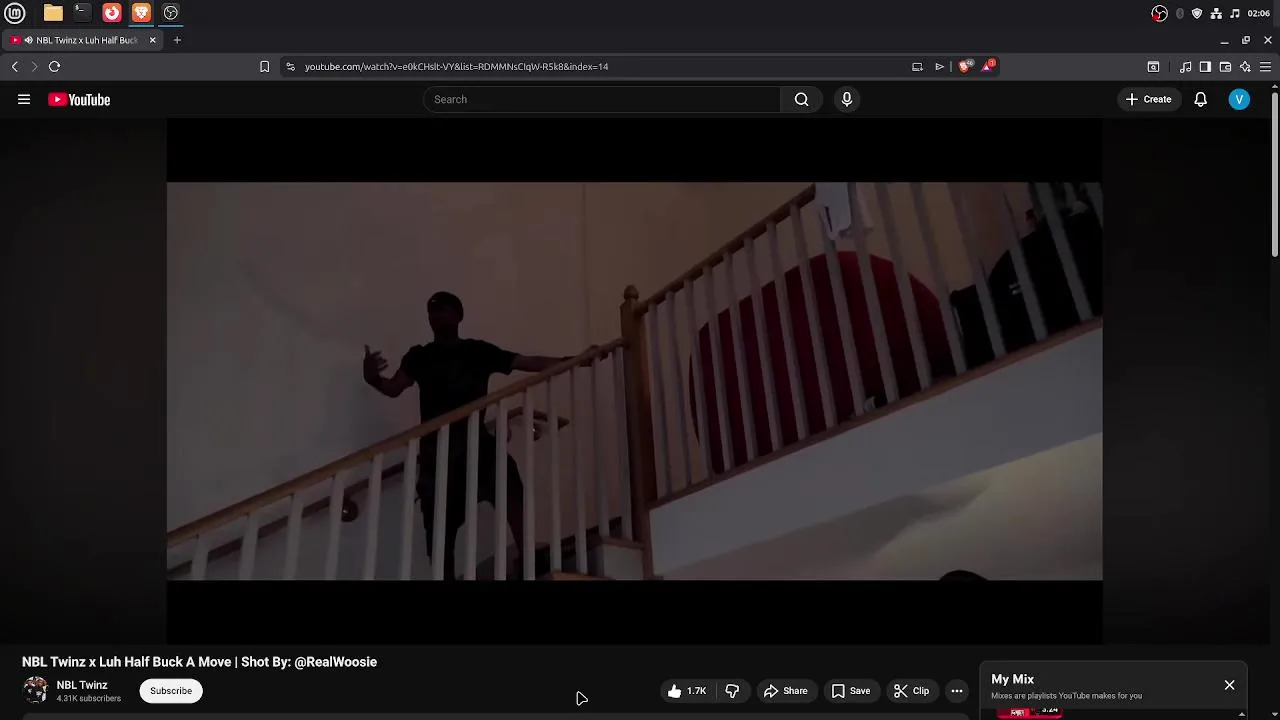Viewport: 1280px width, 720px height.
Task: Click the send arrow icon in address bar
Action: coord(940,66)
